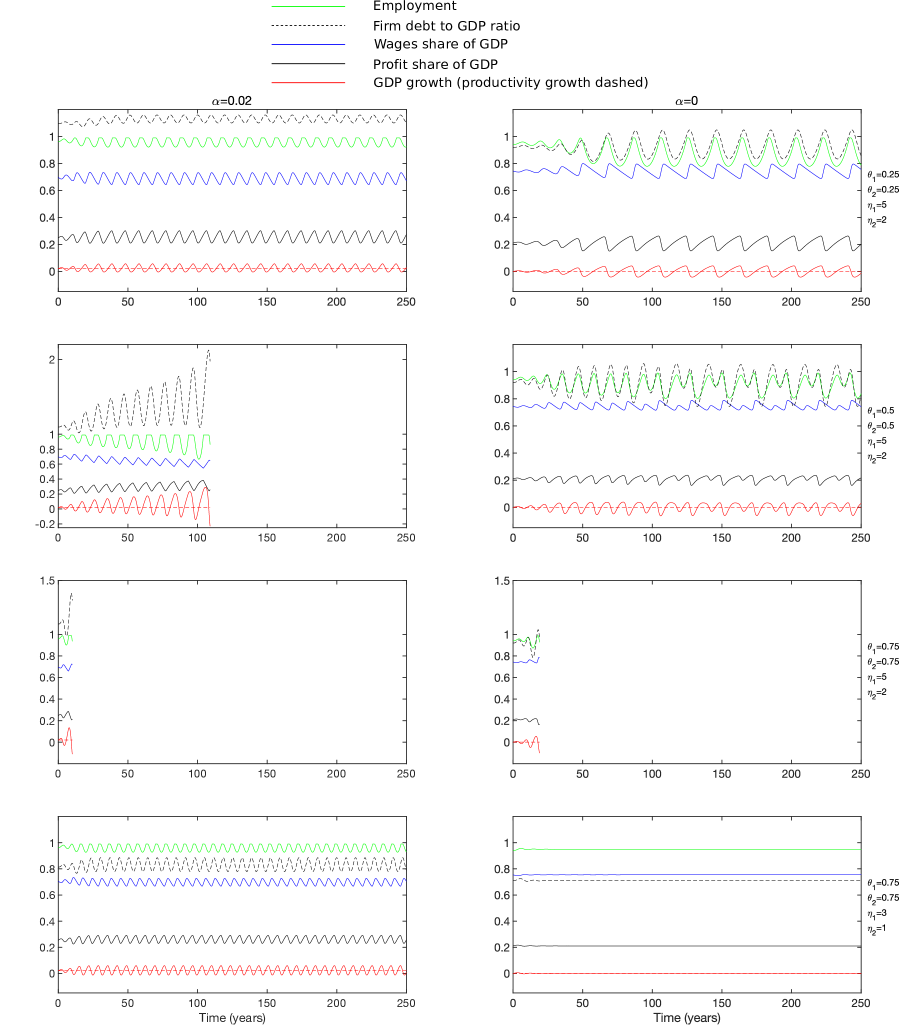The height and width of the screenshot is (1025, 904).
Task: Click the η₁=3 parameter label beside the bottom right plot
Action: 877,913
